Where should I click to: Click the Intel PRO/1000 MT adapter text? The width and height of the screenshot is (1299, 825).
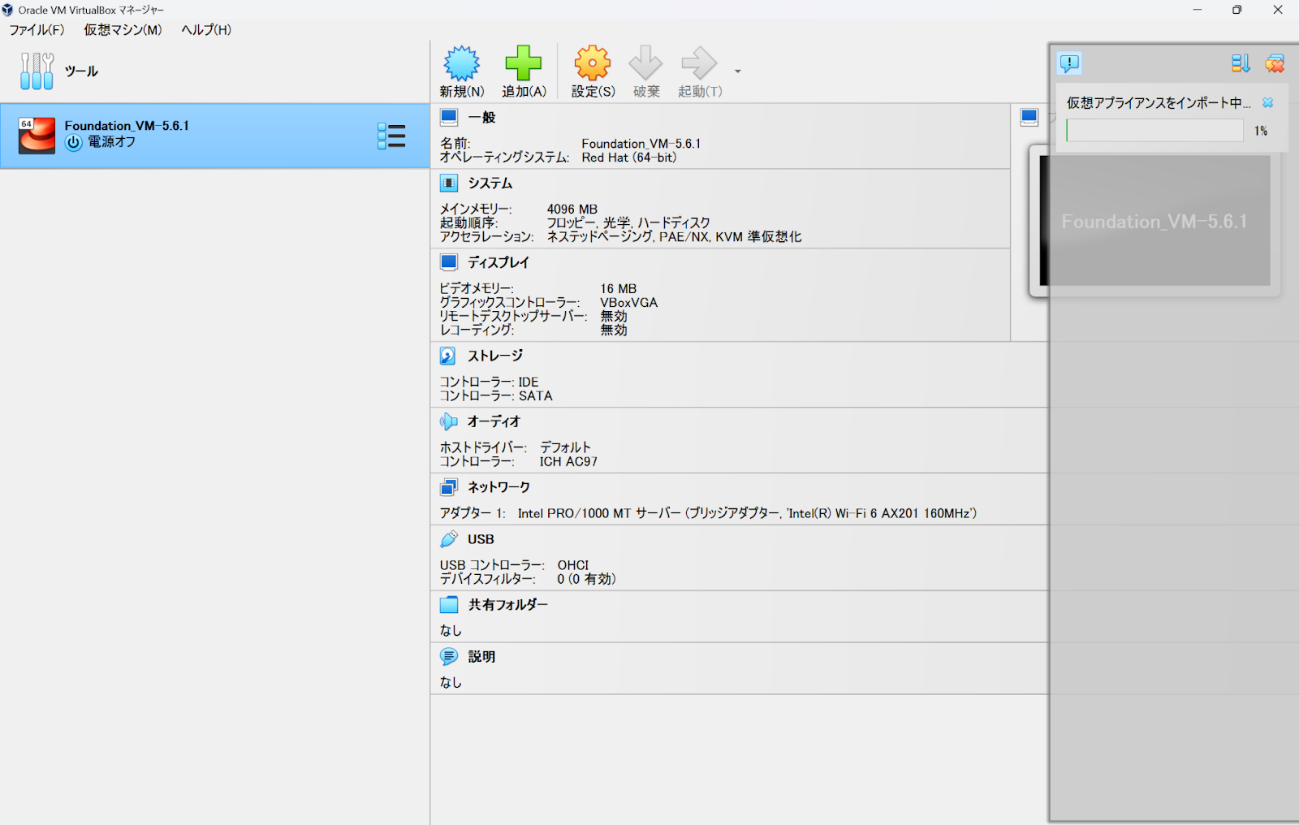[747, 513]
